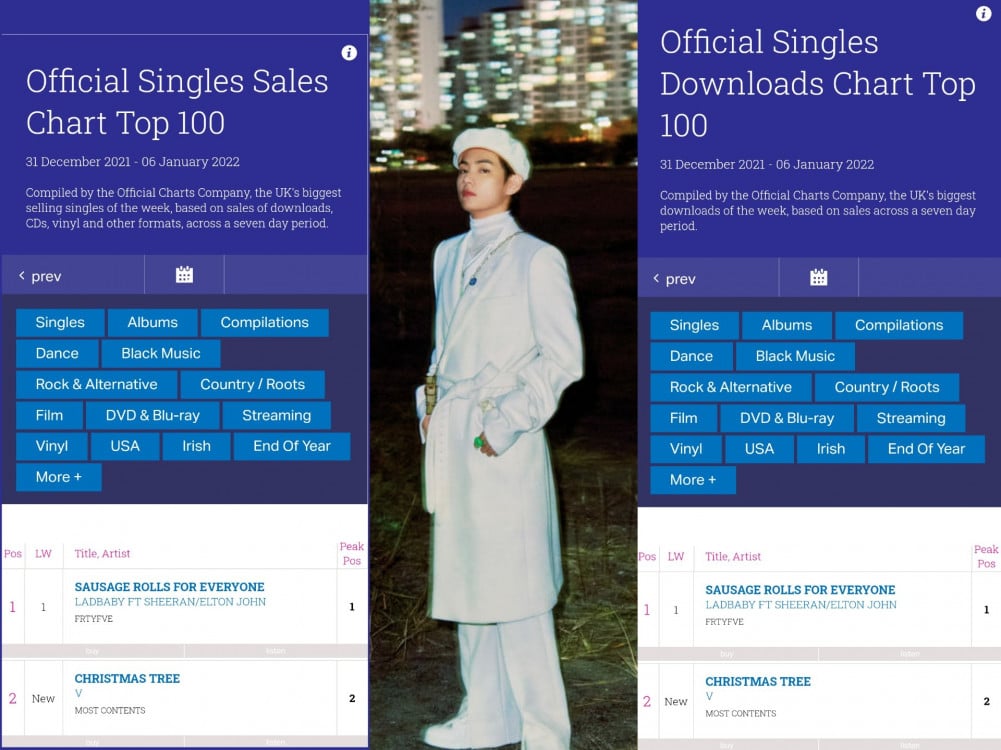Select Albums tab in right panel
This screenshot has height=750, width=1001.
786,325
